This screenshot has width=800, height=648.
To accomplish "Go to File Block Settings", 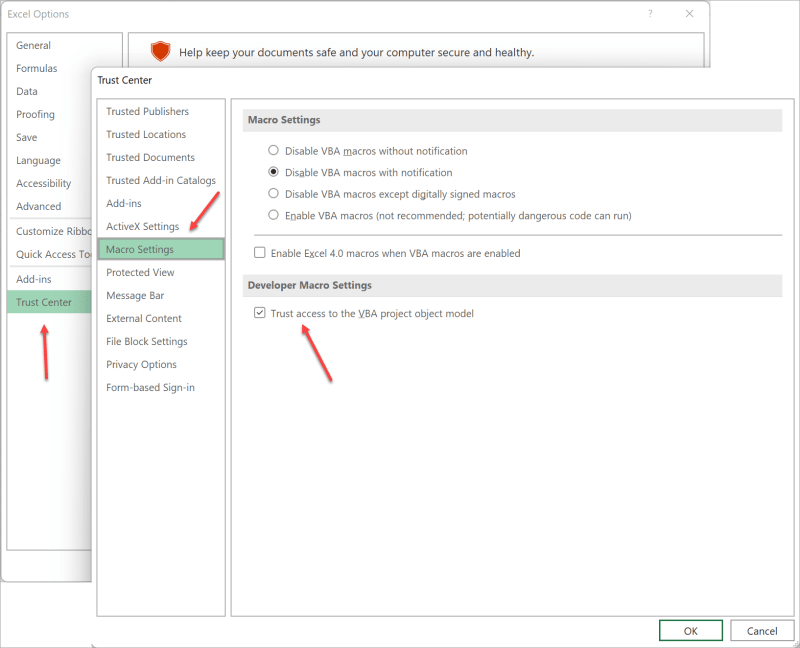I will coord(161,341).
